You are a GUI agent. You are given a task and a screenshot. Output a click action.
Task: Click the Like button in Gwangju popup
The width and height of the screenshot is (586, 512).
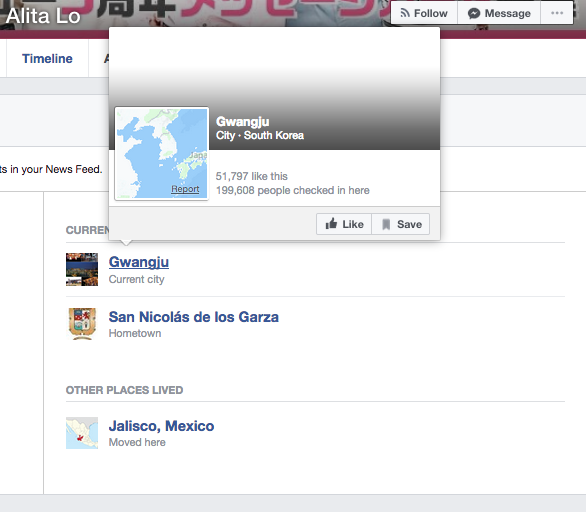pyautogui.click(x=344, y=224)
